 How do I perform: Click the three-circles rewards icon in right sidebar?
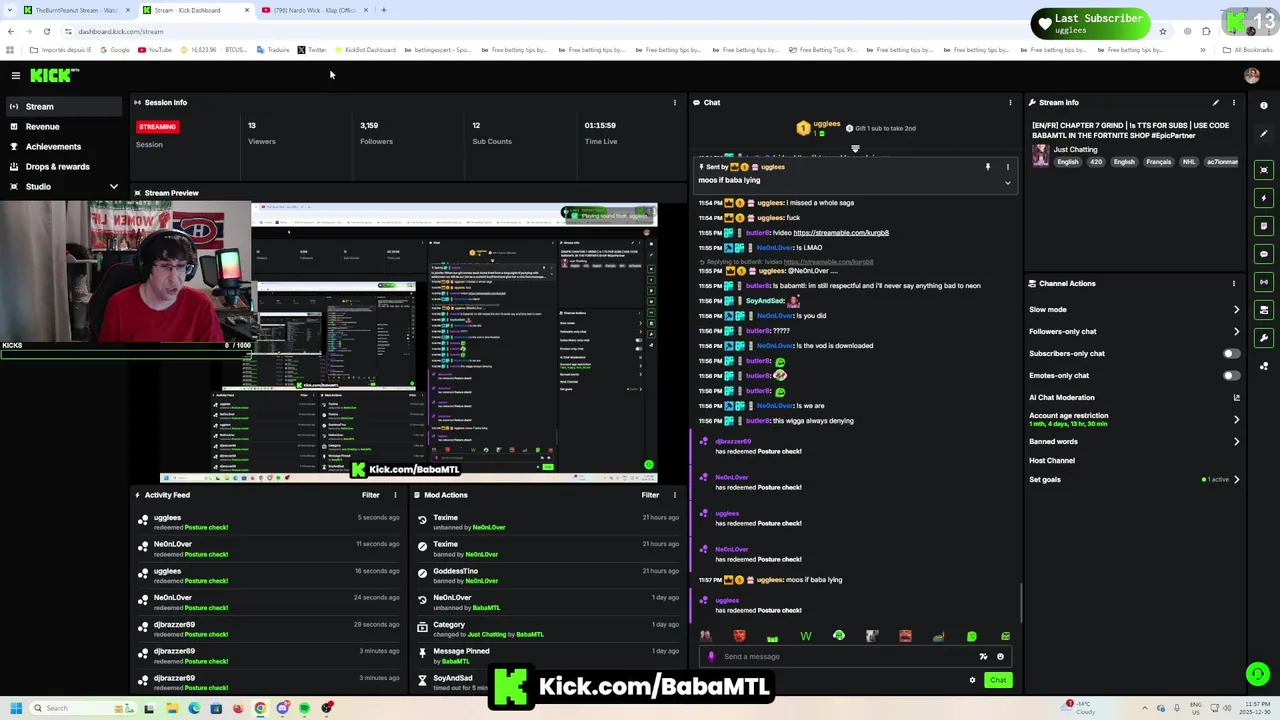point(1264,366)
